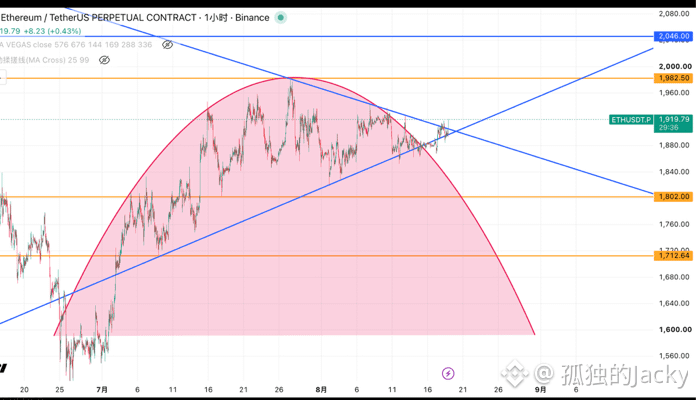Click the 1,560.00 price axis label
696x400 pixels.
pos(674,356)
